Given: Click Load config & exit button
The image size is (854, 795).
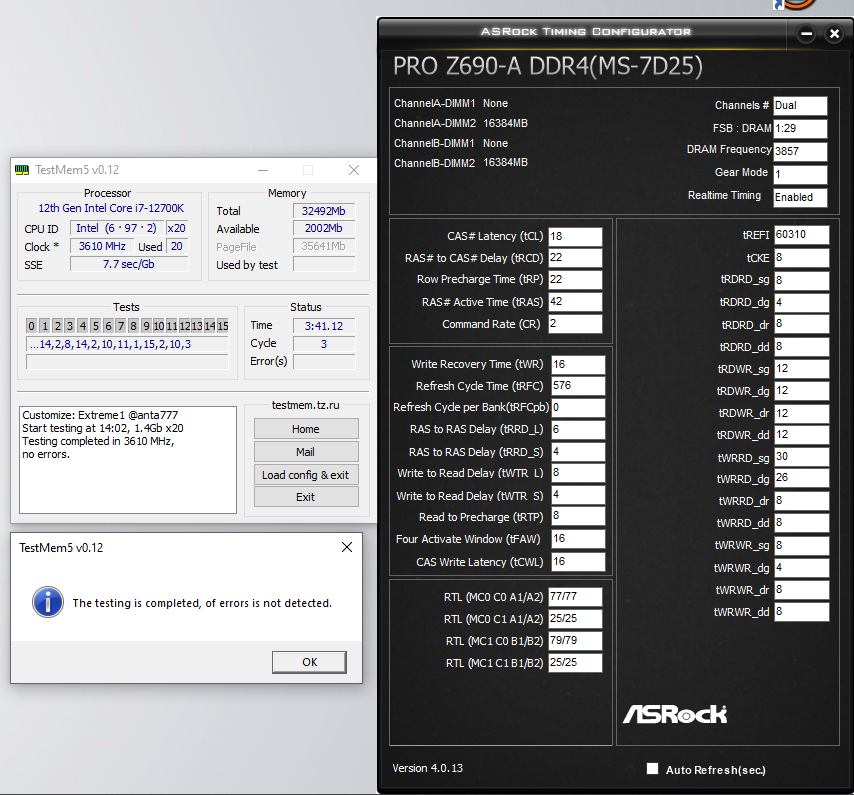Looking at the screenshot, I should pyautogui.click(x=305, y=475).
